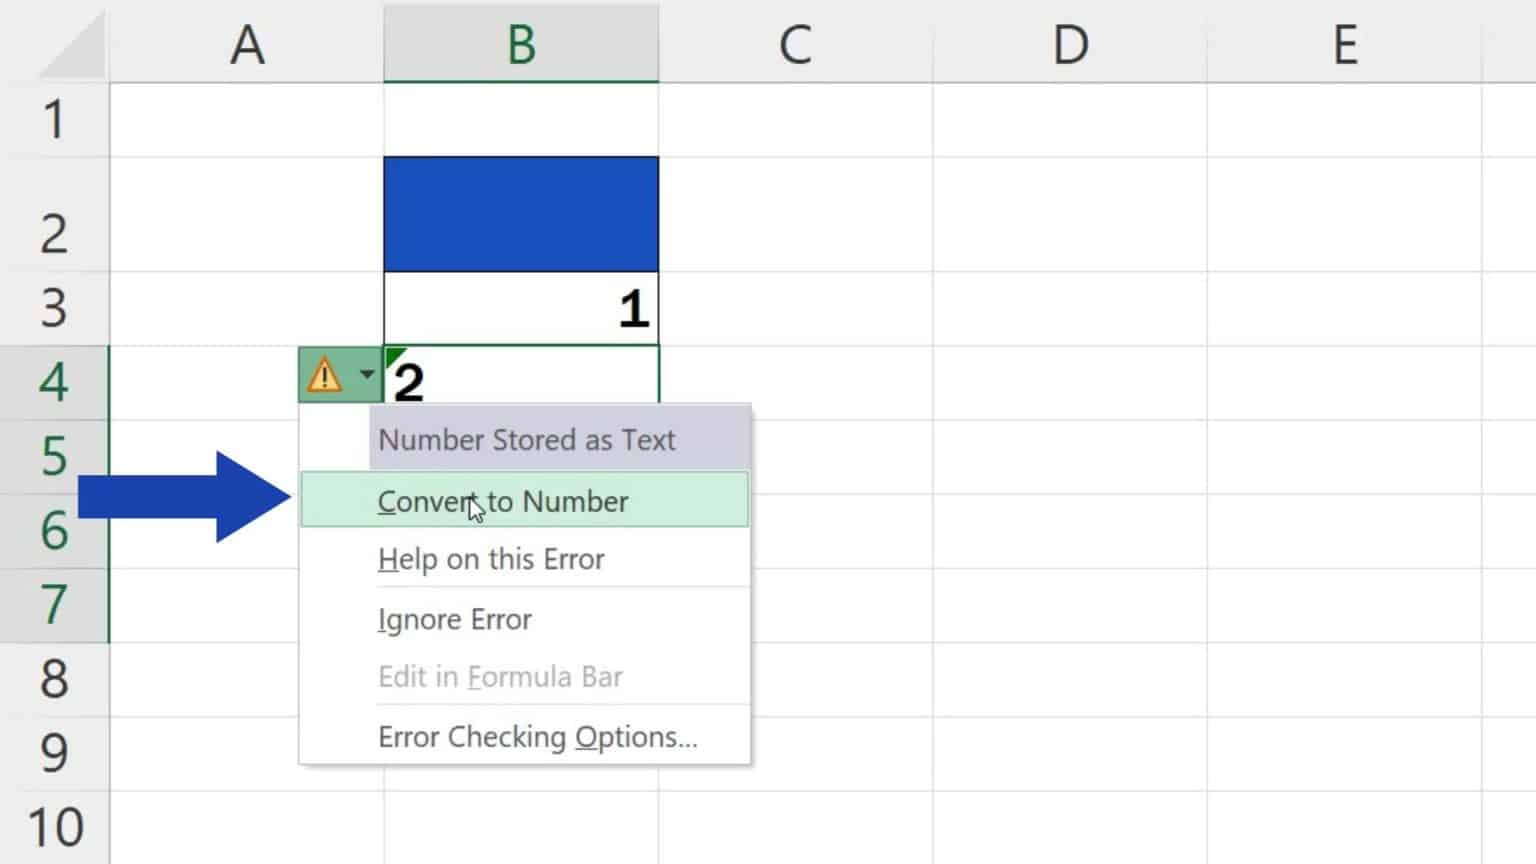Image resolution: width=1536 pixels, height=864 pixels.
Task: Select column A header
Action: click(x=247, y=44)
